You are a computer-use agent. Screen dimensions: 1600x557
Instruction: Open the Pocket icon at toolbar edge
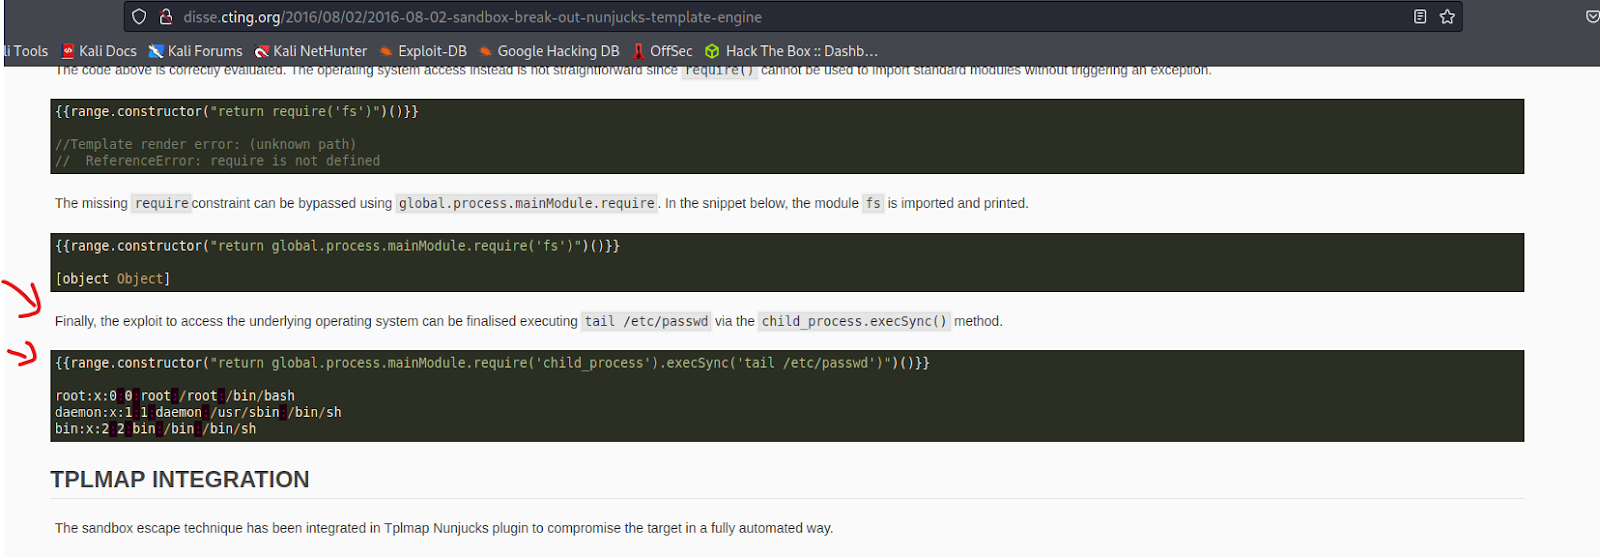pos(1592,17)
